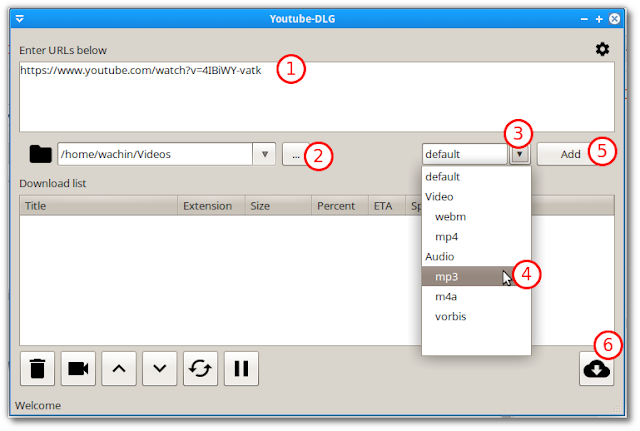The height and width of the screenshot is (431, 640).
Task: Click the Percent column header
Action: coord(340,206)
